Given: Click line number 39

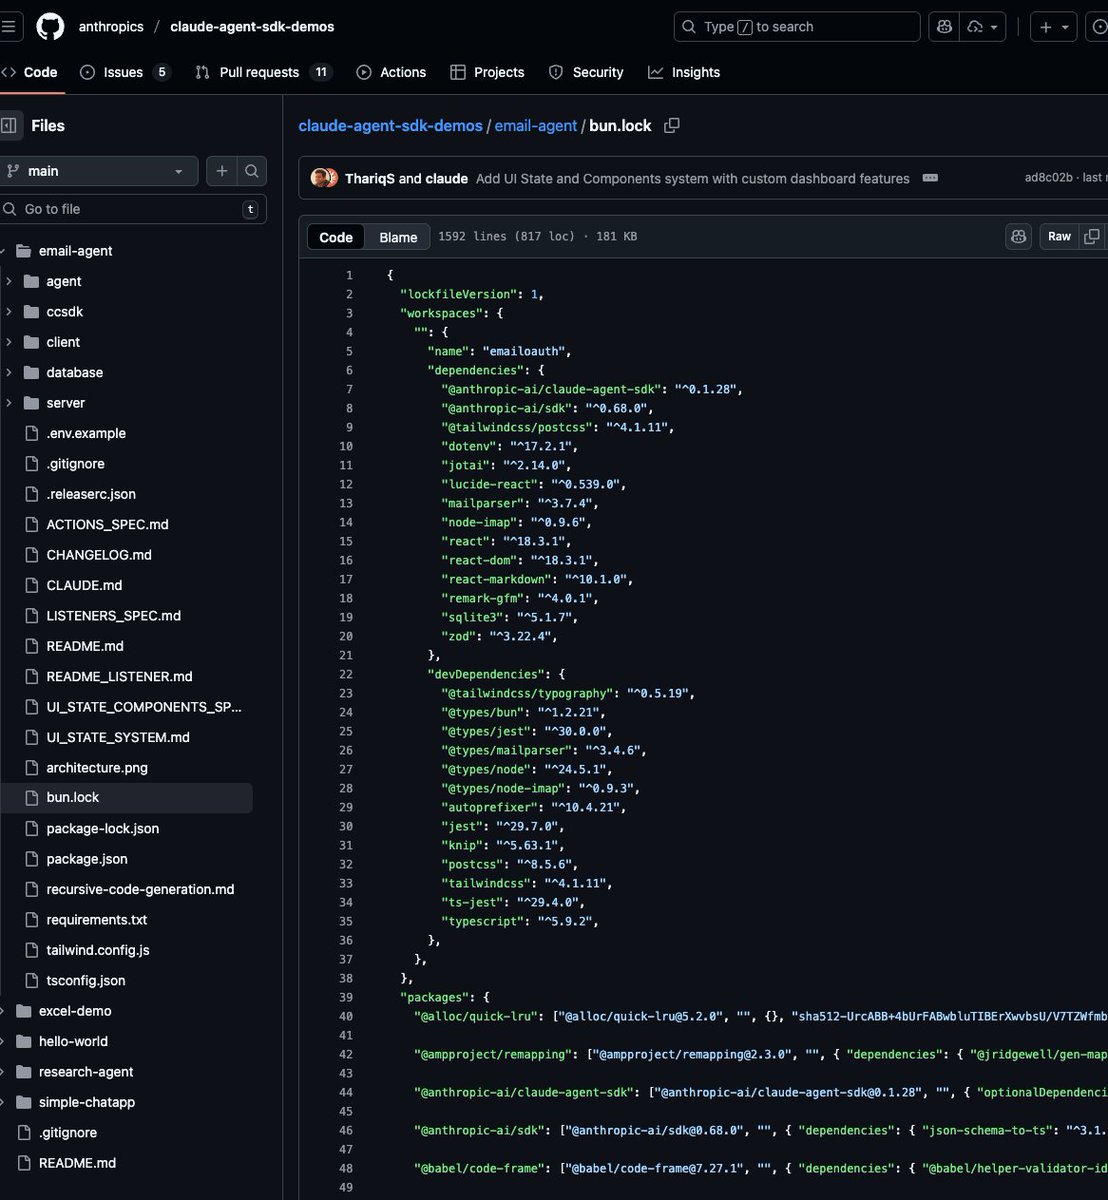Looking at the screenshot, I should (347, 997).
